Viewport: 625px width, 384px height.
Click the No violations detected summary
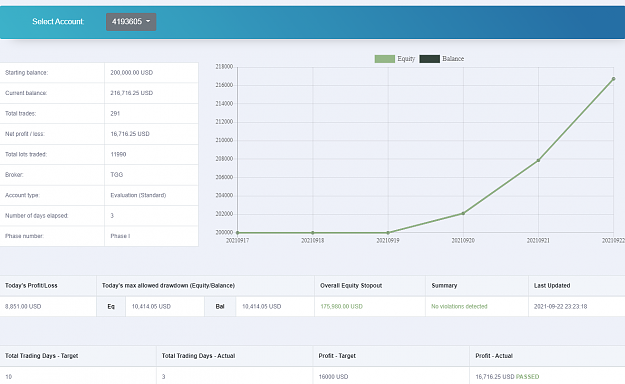459,307
